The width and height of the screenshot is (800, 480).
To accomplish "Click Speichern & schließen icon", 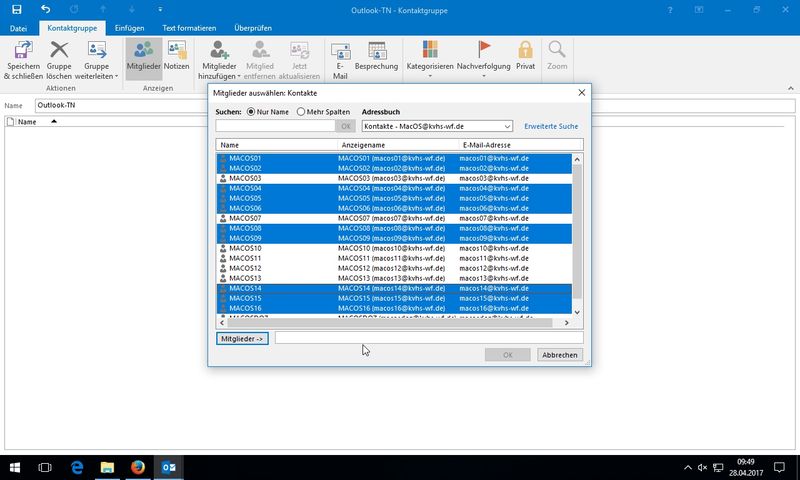I will pos(25,50).
